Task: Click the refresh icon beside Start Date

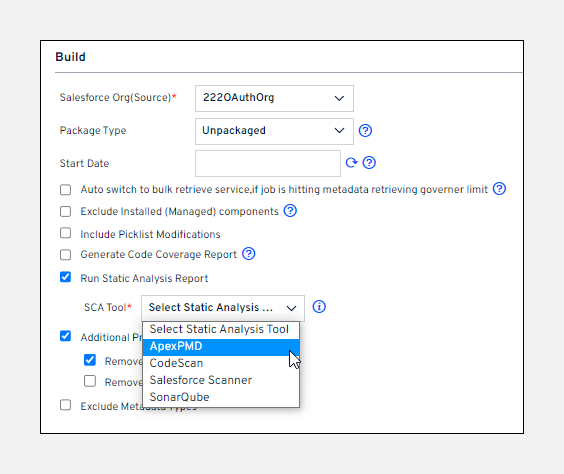Action: (x=351, y=163)
